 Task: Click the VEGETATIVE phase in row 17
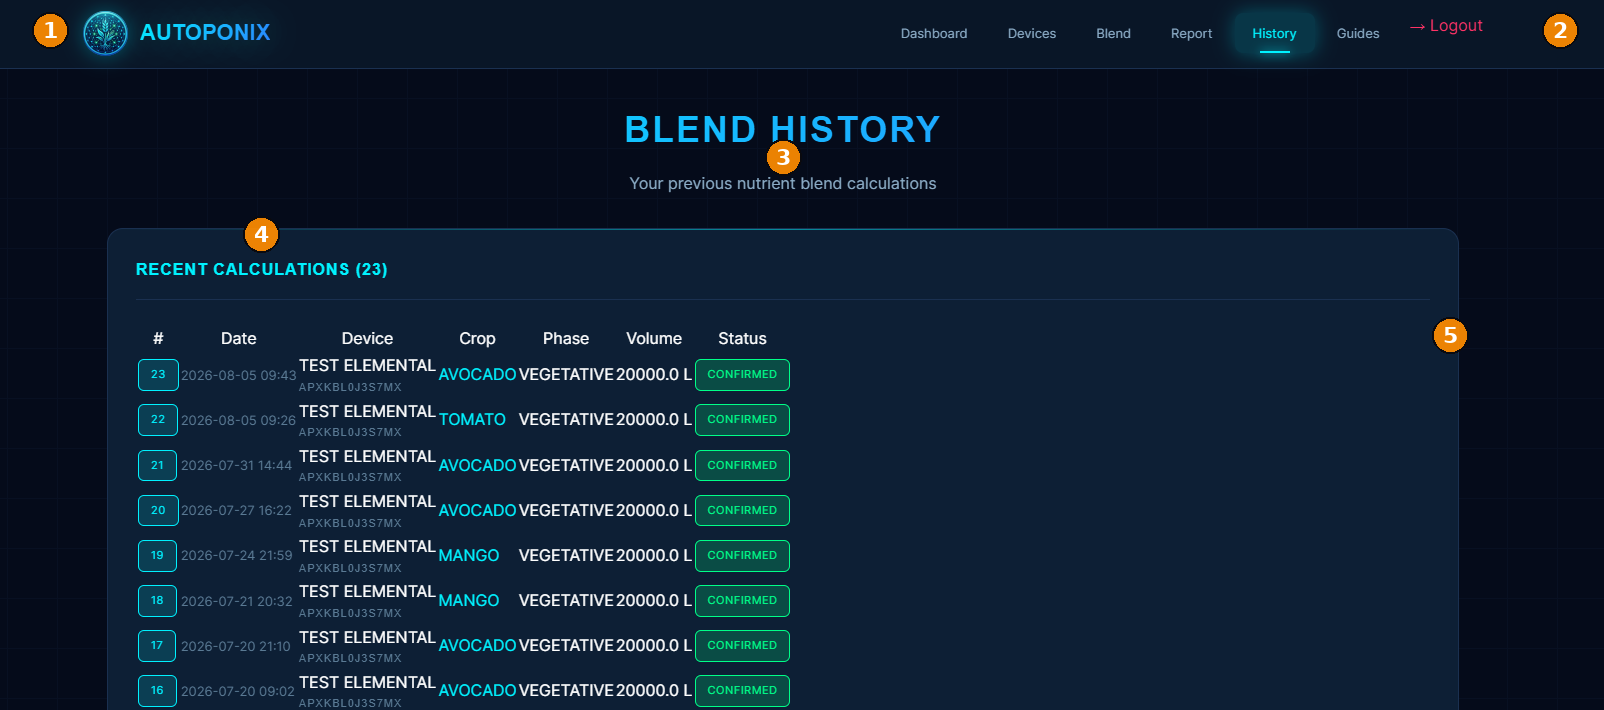click(x=566, y=645)
